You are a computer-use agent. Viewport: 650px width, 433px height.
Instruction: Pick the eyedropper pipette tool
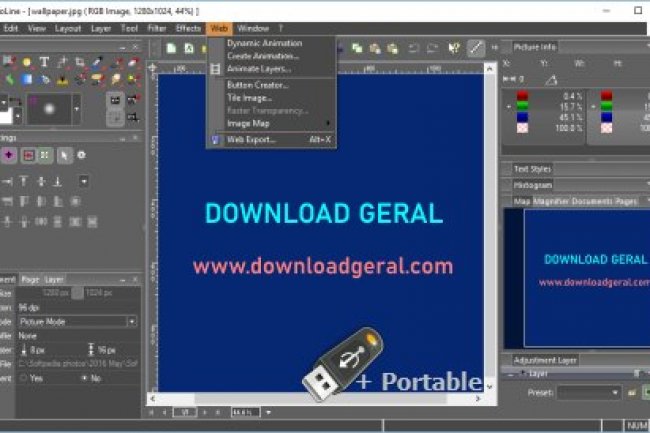click(x=97, y=62)
